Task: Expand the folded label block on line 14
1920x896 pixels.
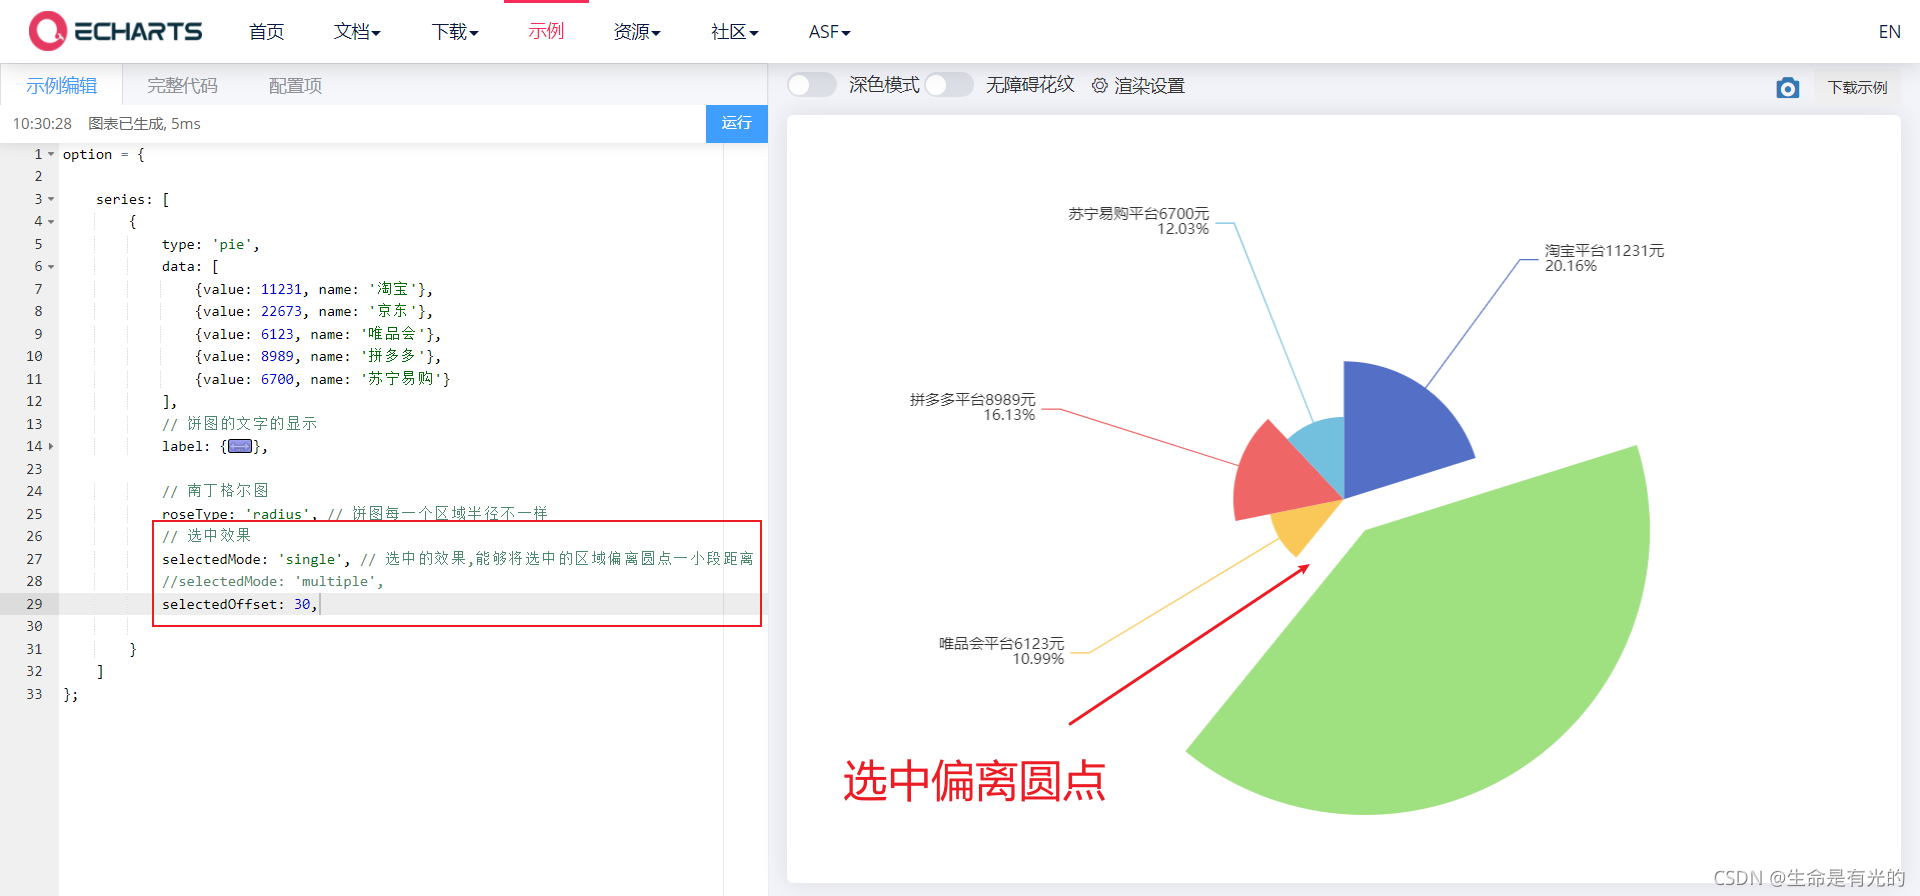Action: pyautogui.click(x=51, y=446)
